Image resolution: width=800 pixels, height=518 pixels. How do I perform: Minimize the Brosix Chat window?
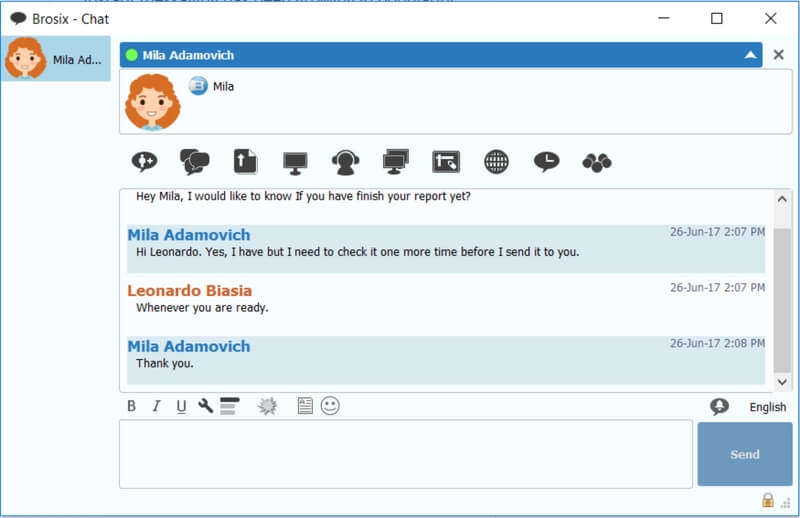point(664,18)
